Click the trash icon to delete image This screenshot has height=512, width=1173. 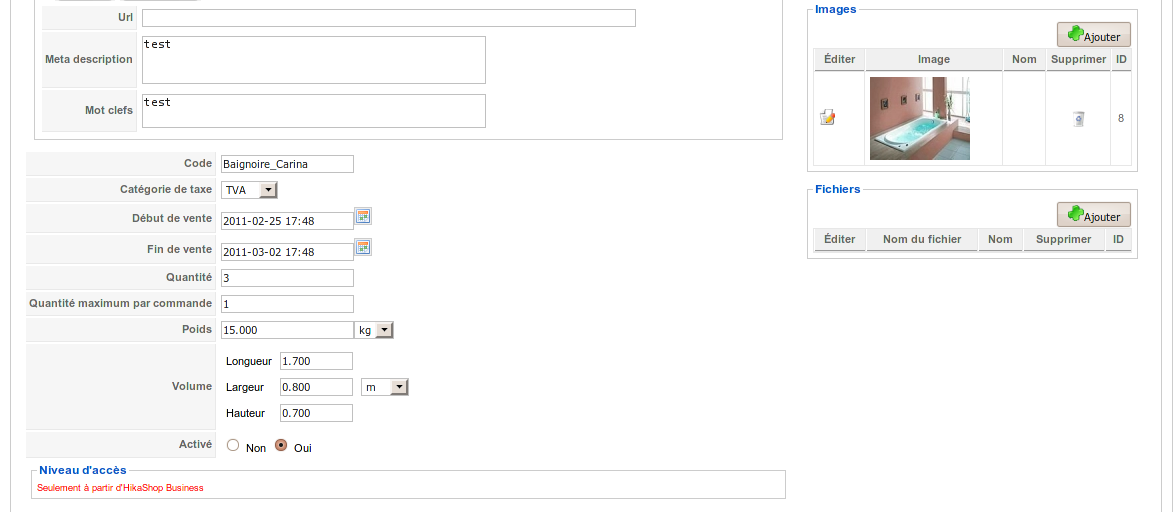(1078, 119)
